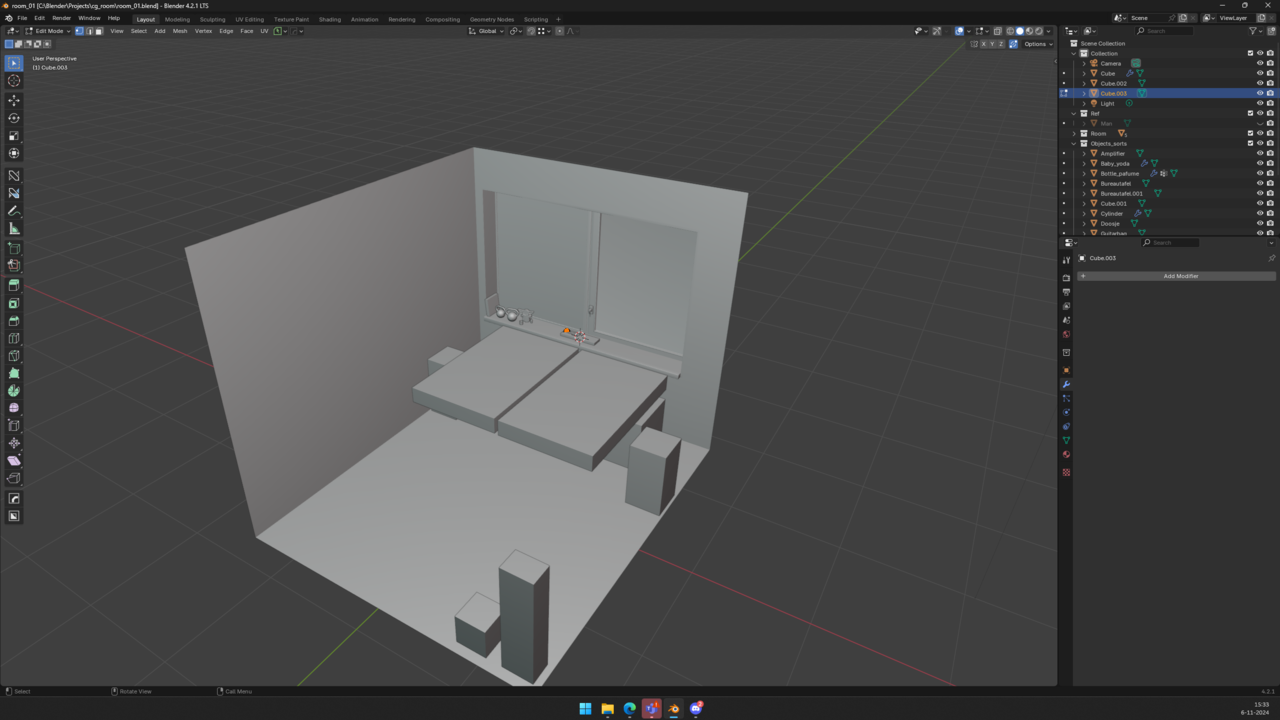The image size is (1280, 720).
Task: Open File Explorer from the taskbar
Action: coord(607,709)
